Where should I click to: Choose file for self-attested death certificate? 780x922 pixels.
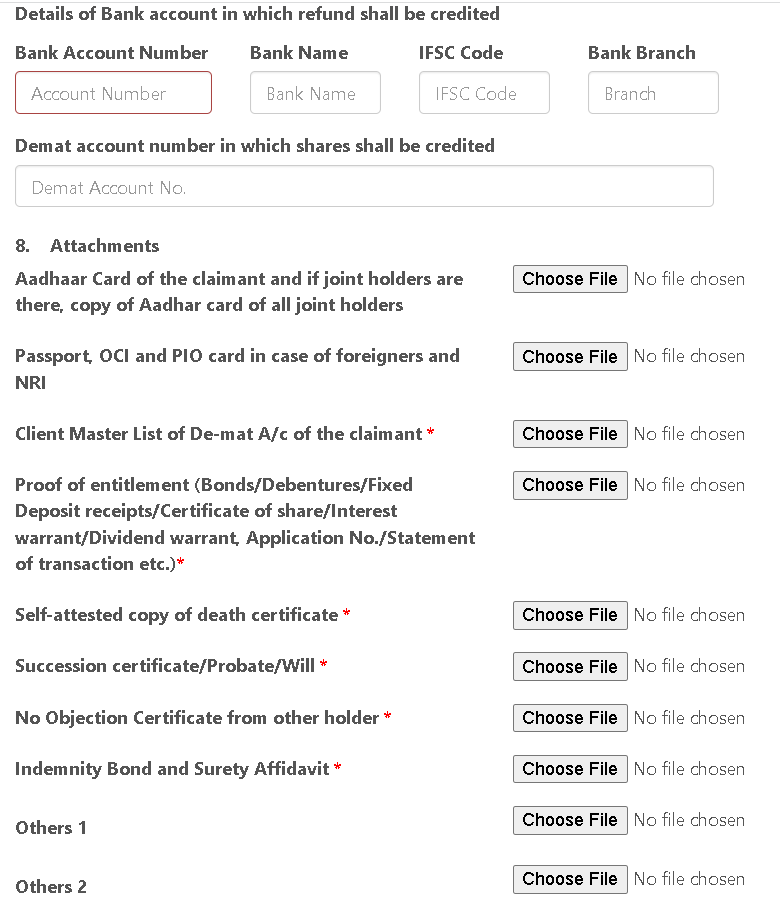click(570, 615)
